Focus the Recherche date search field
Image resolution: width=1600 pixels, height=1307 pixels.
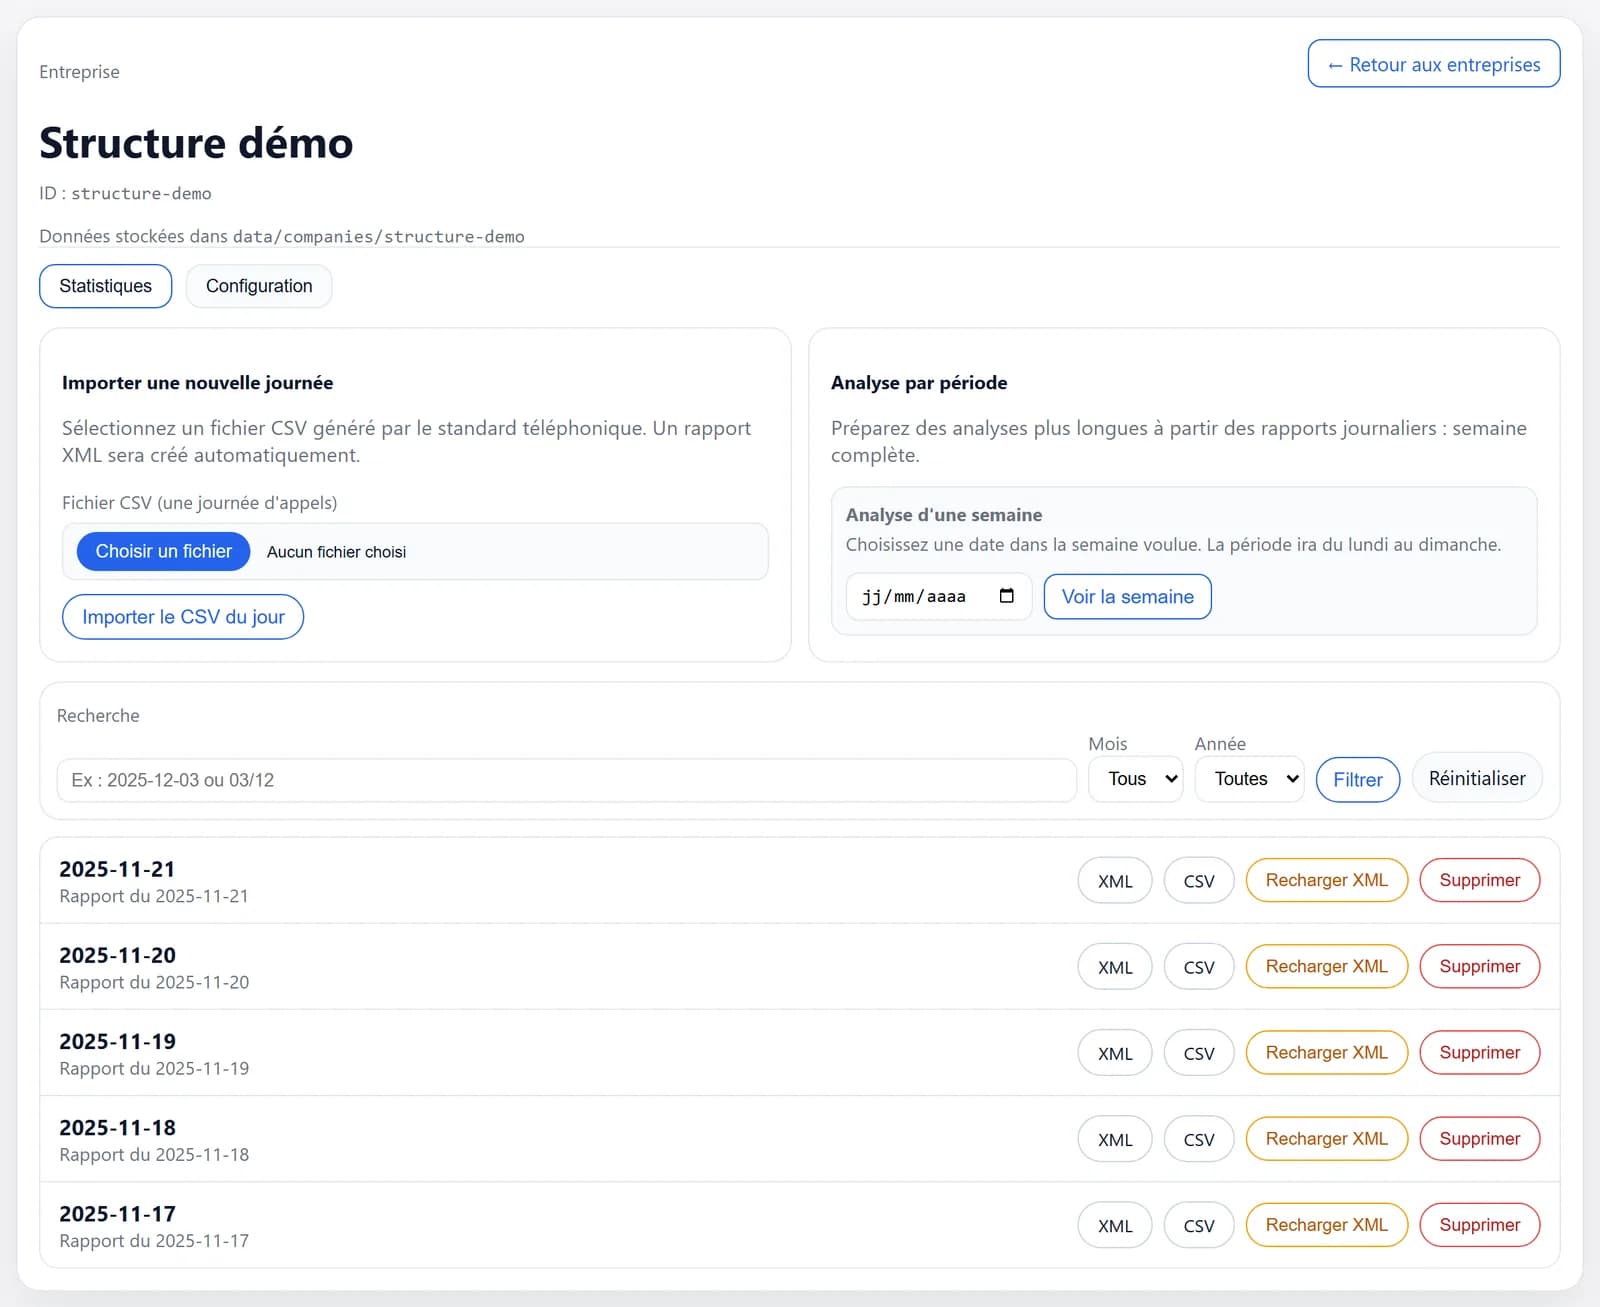[x=566, y=780]
